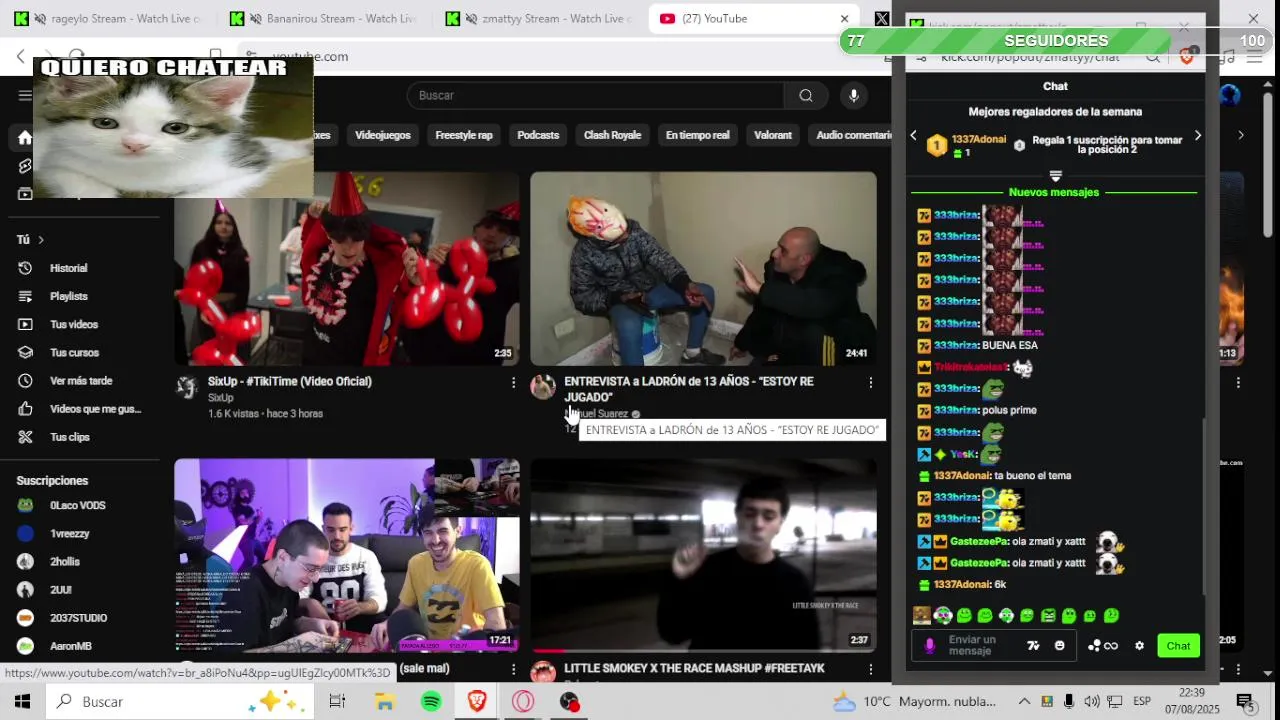Show next top gifter in Kick chat
1280x720 pixels.
tap(1198, 136)
